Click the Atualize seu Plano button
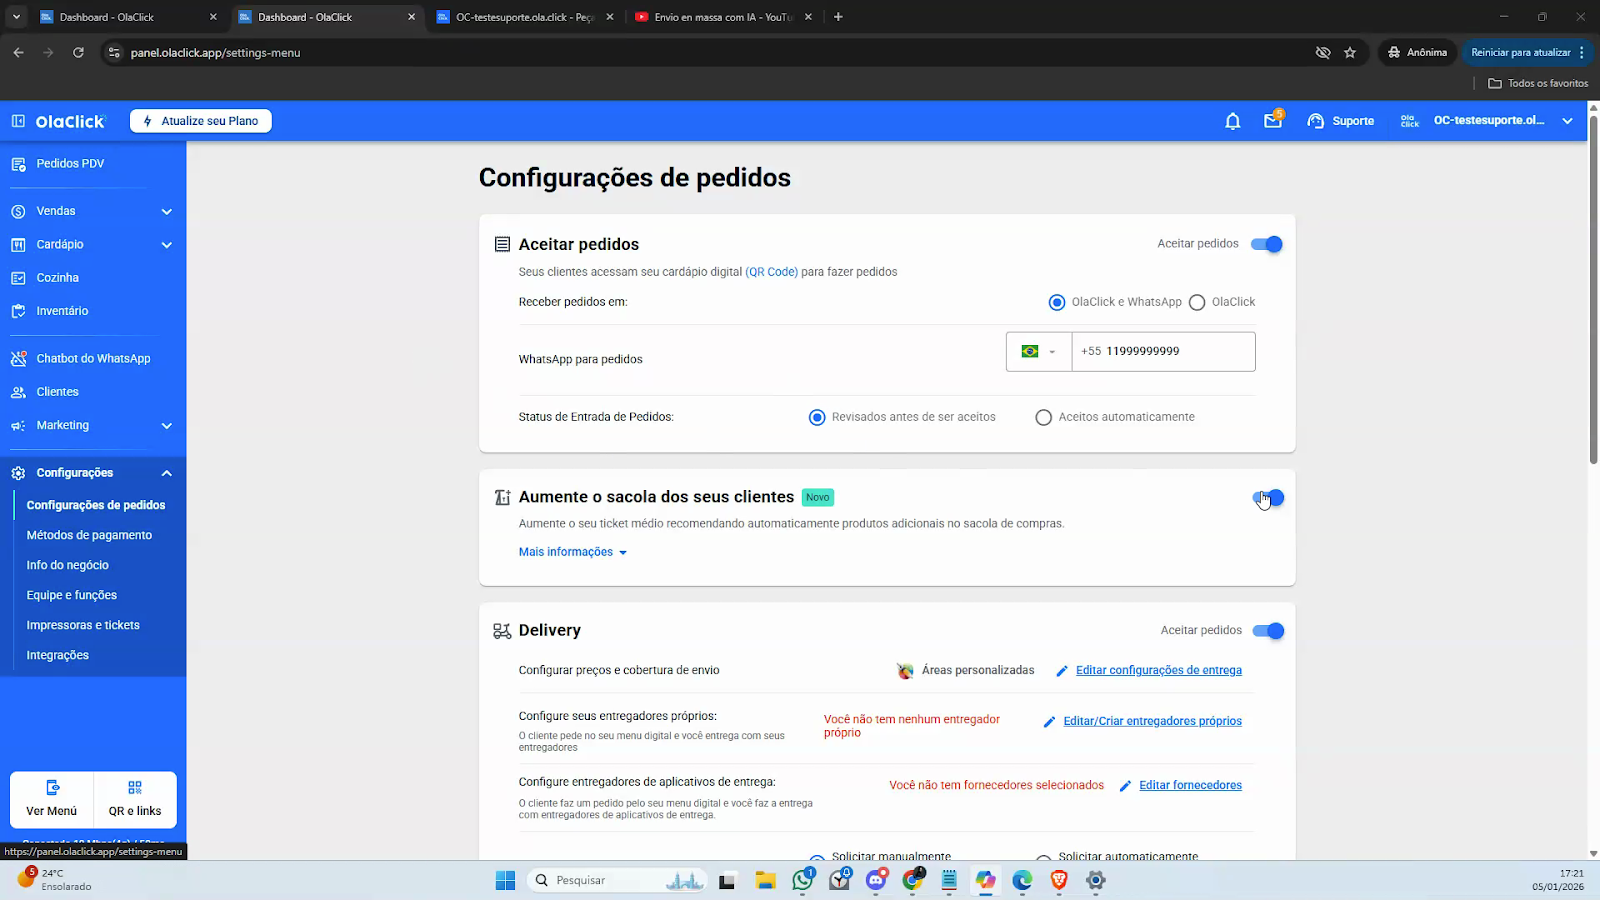This screenshot has width=1600, height=900. pos(201,121)
